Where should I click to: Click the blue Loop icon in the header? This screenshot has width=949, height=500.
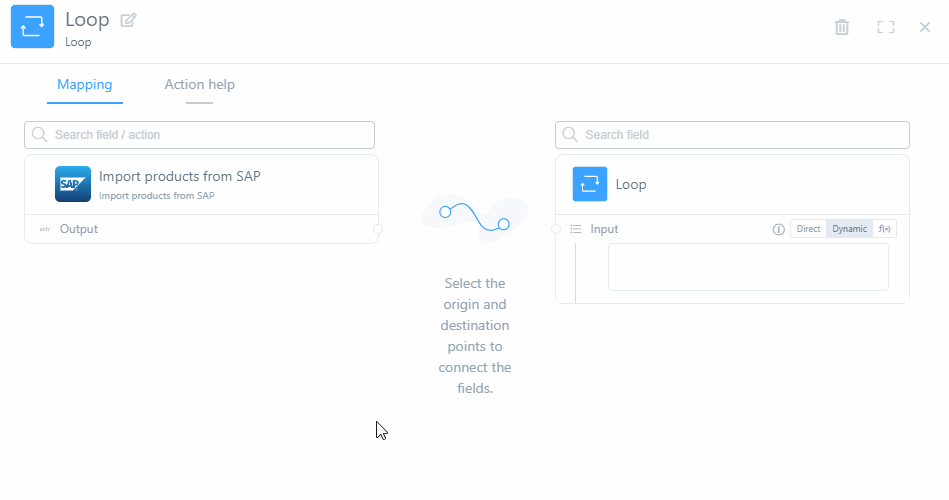(32, 27)
